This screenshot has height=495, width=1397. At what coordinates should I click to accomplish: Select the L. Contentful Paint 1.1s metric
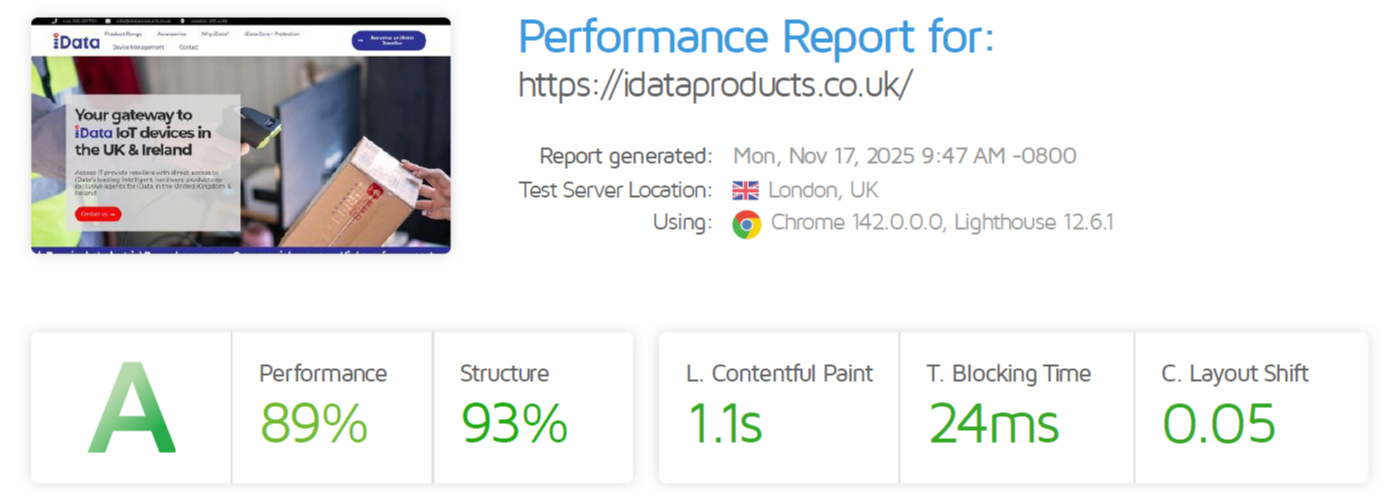(725, 423)
